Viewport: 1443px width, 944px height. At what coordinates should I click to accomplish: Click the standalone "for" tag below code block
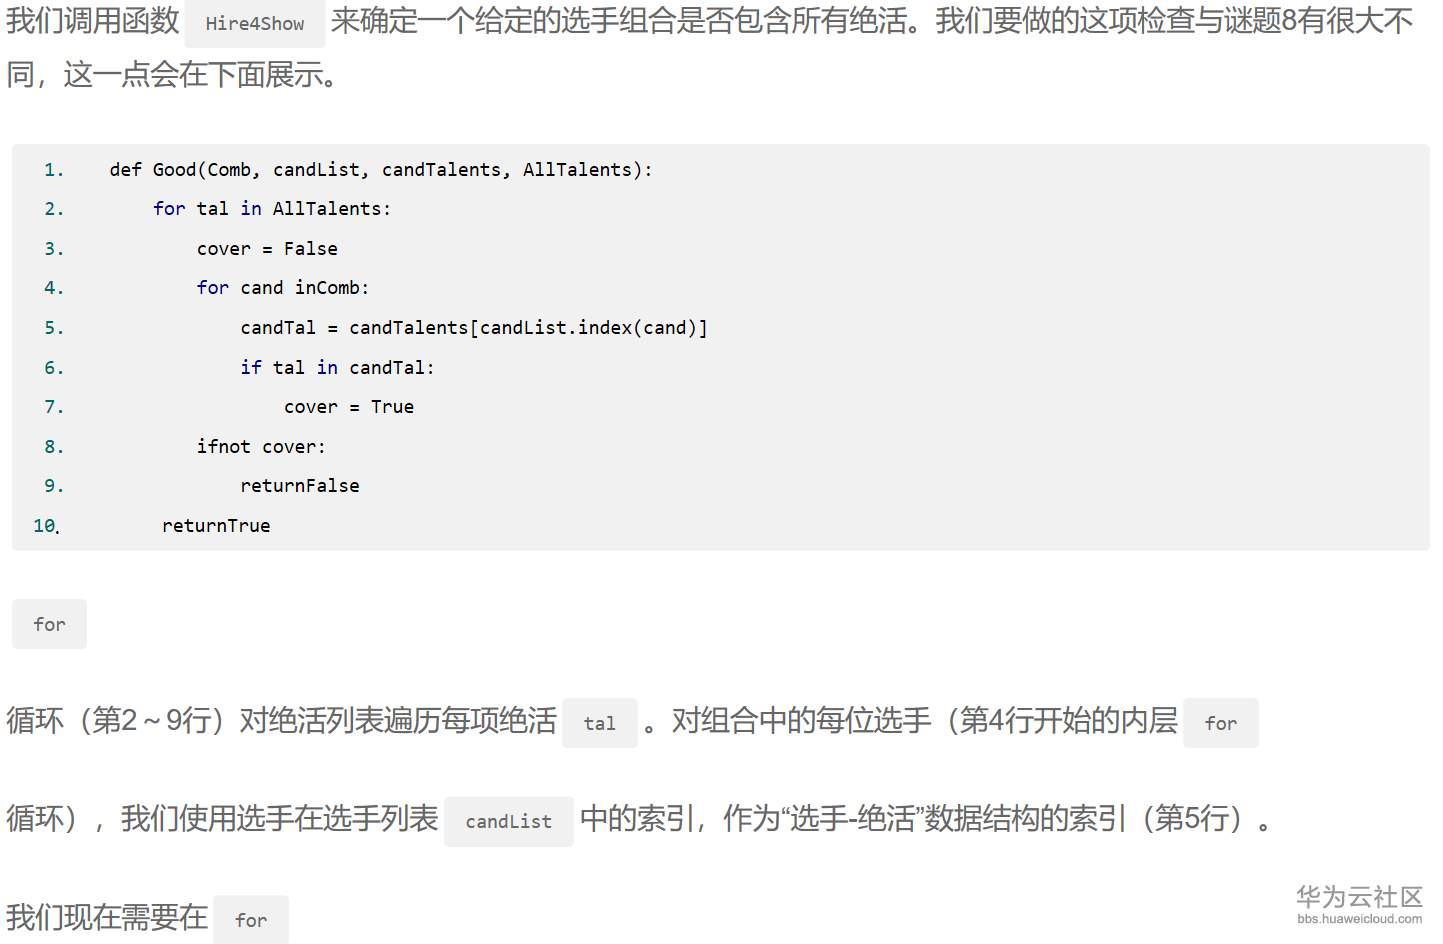pyautogui.click(x=49, y=625)
